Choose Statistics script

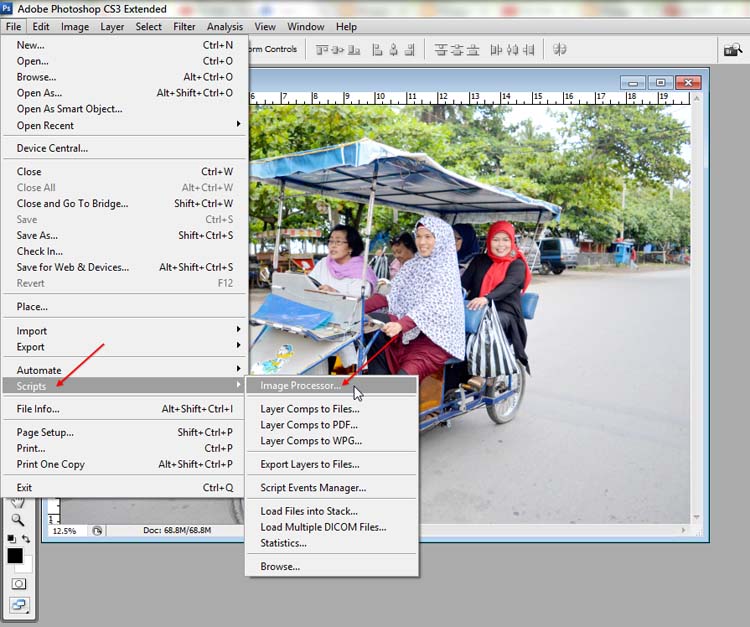click(x=331, y=543)
